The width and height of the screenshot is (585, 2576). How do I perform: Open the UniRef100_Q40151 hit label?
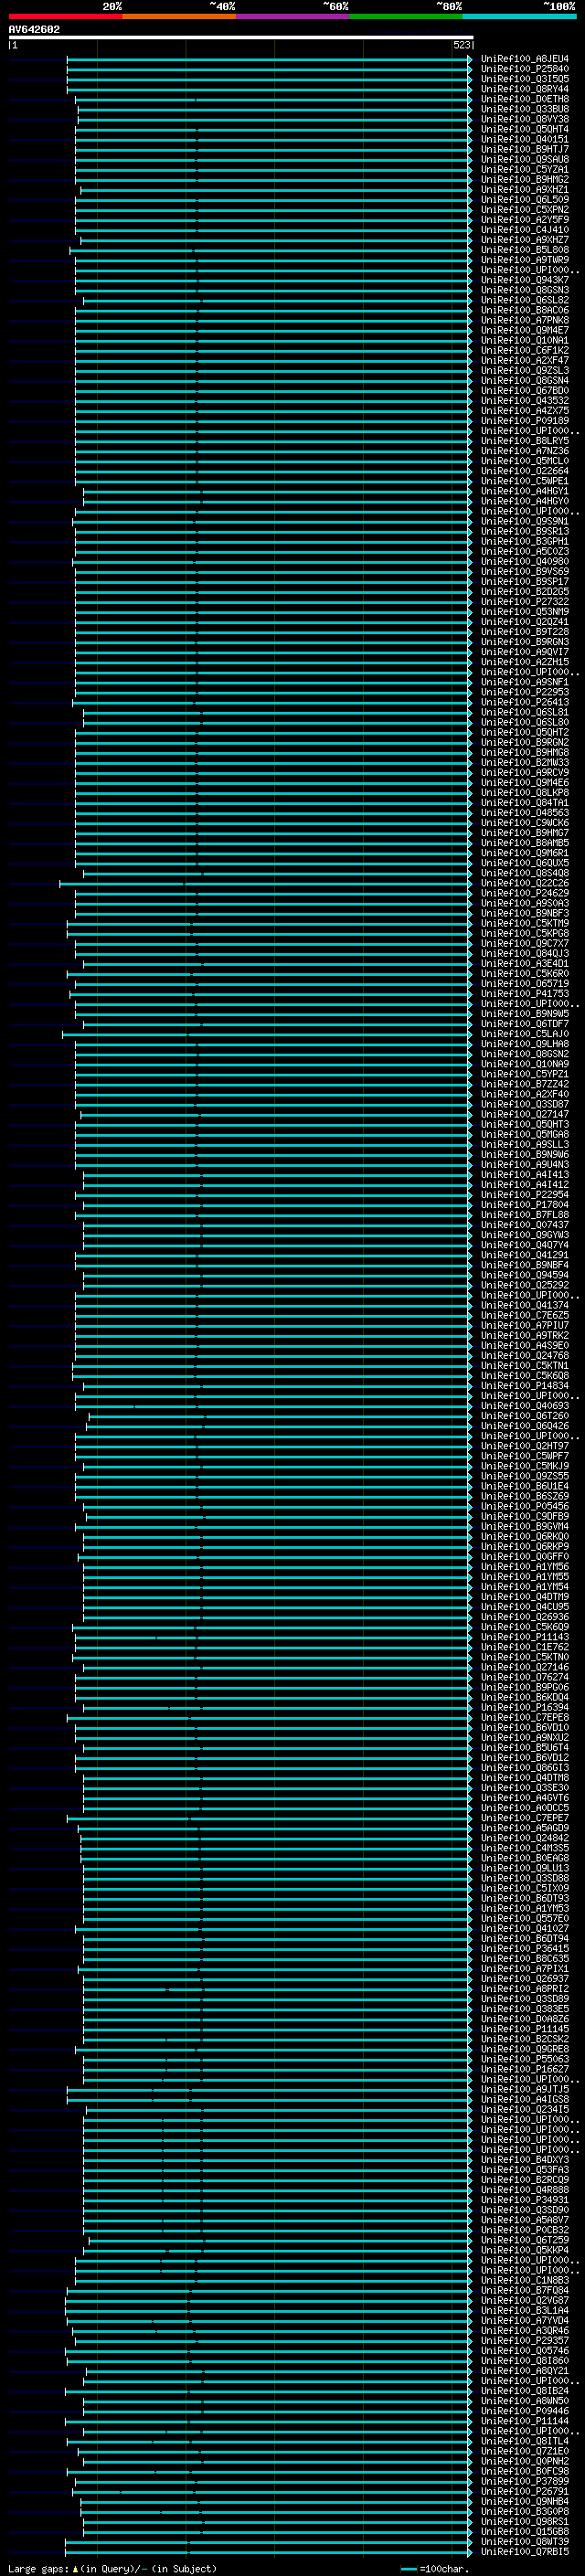click(525, 139)
